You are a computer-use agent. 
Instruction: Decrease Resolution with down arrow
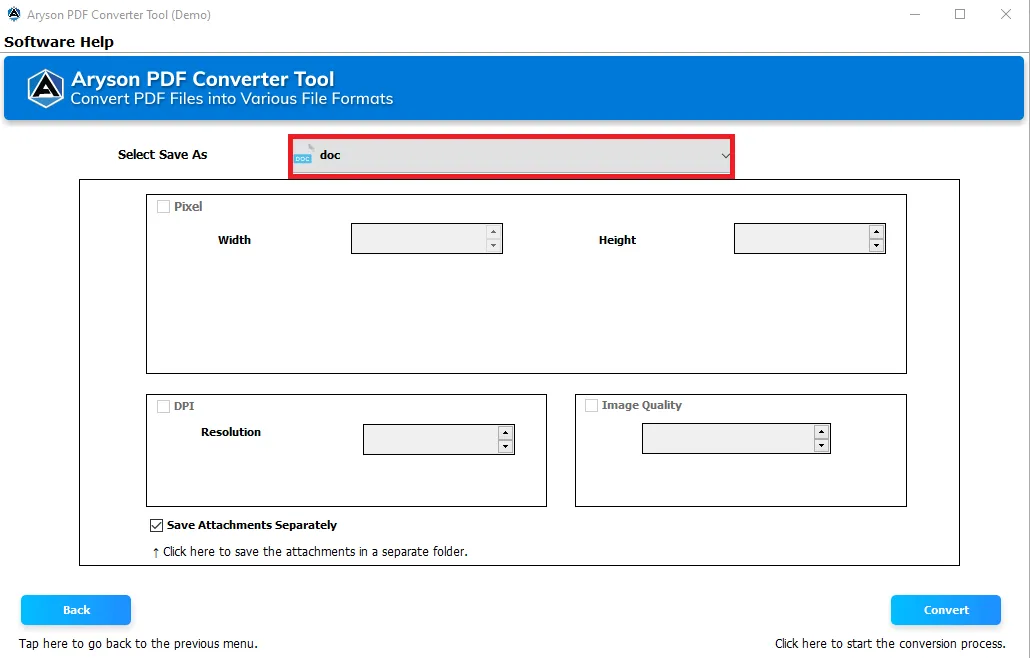505,447
